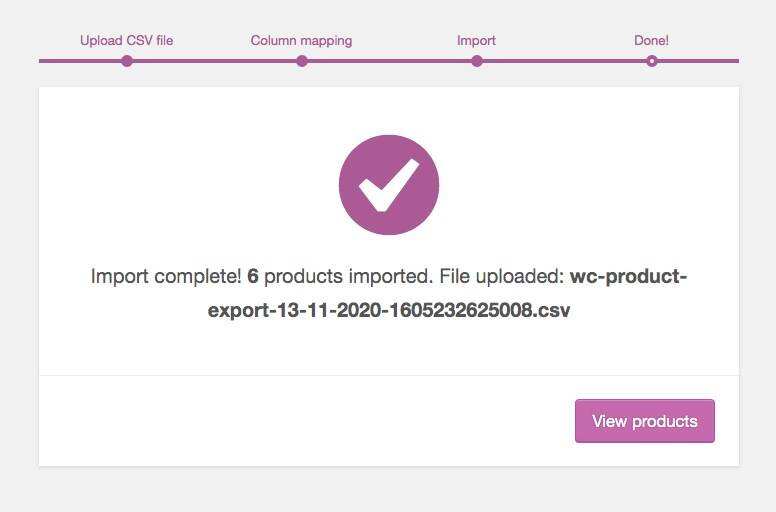Click the hollow Done! progress dot
Viewport: 776px width, 512px height.
click(652, 61)
